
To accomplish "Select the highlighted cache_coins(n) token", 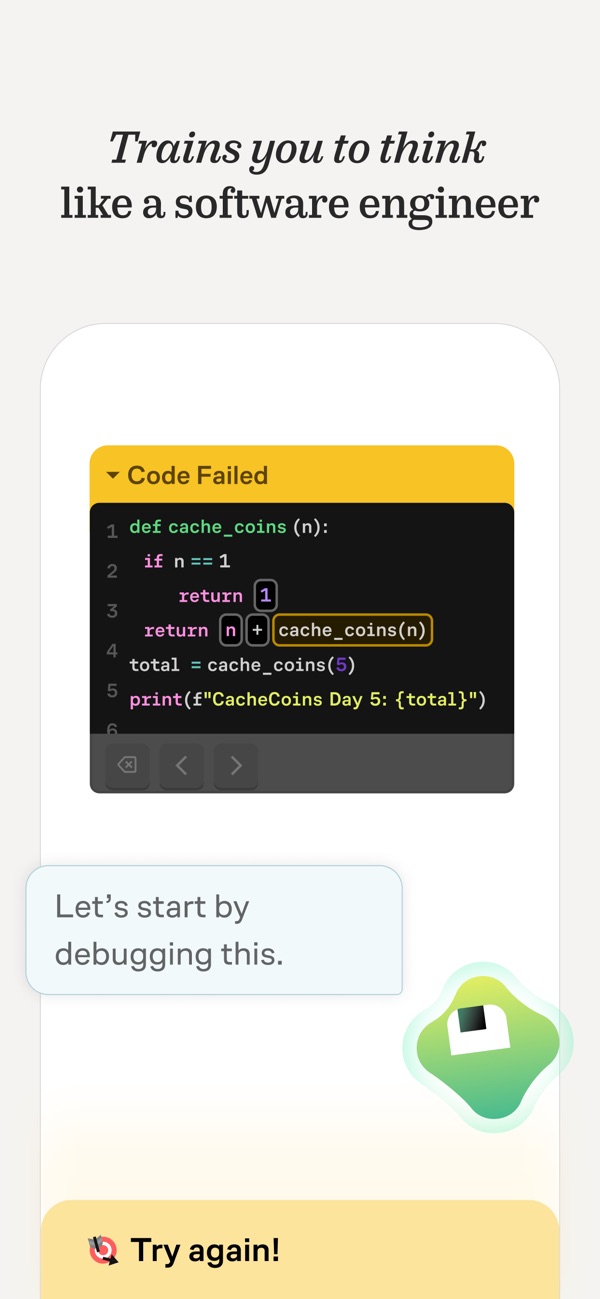I will [x=352, y=630].
